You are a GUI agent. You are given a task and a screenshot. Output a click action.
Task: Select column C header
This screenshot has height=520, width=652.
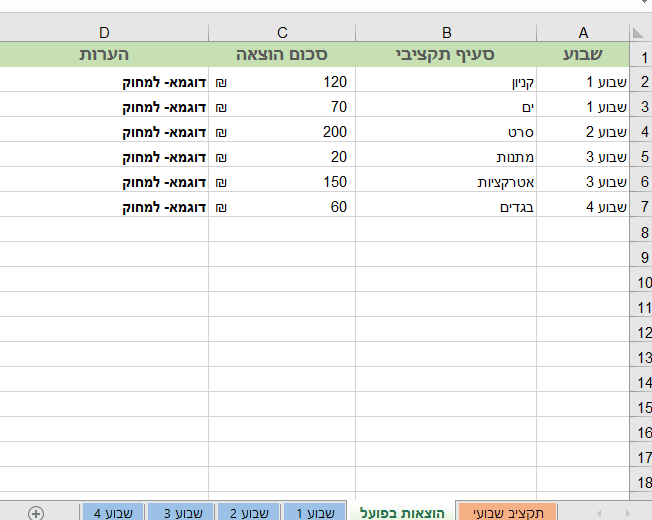tap(282, 32)
